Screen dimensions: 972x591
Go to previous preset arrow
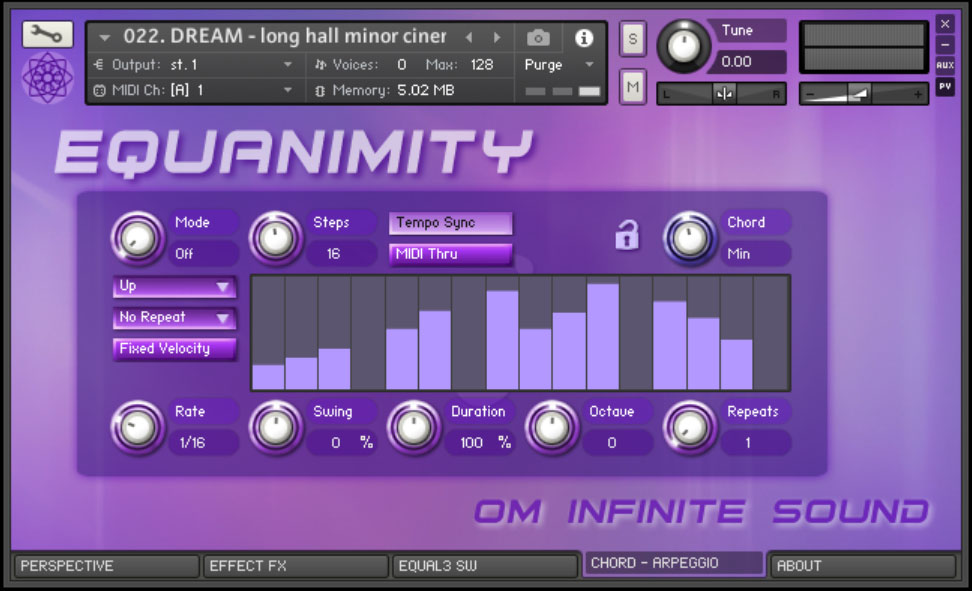(x=469, y=38)
